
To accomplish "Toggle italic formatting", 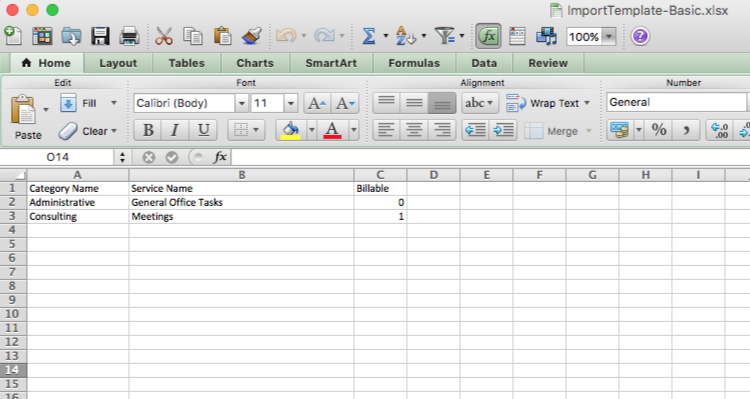I will tap(175, 130).
